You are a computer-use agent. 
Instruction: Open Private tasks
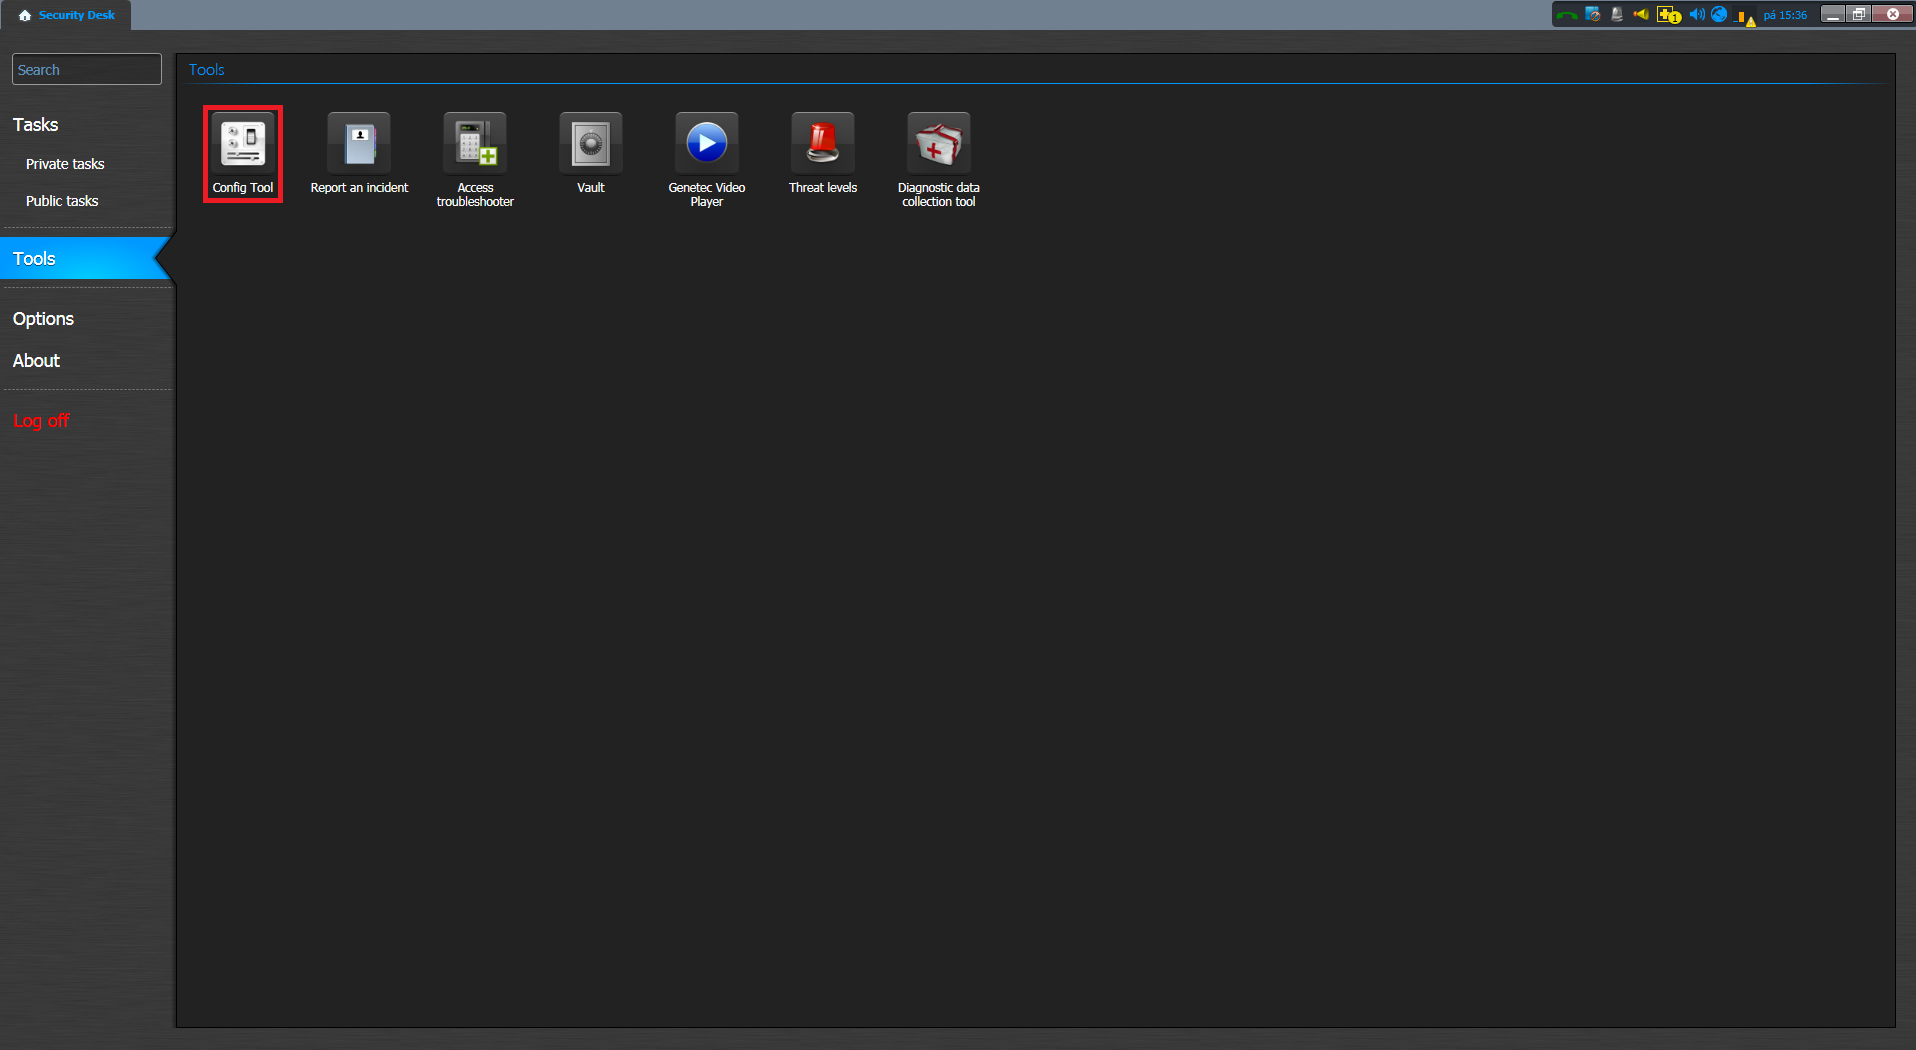(x=65, y=164)
